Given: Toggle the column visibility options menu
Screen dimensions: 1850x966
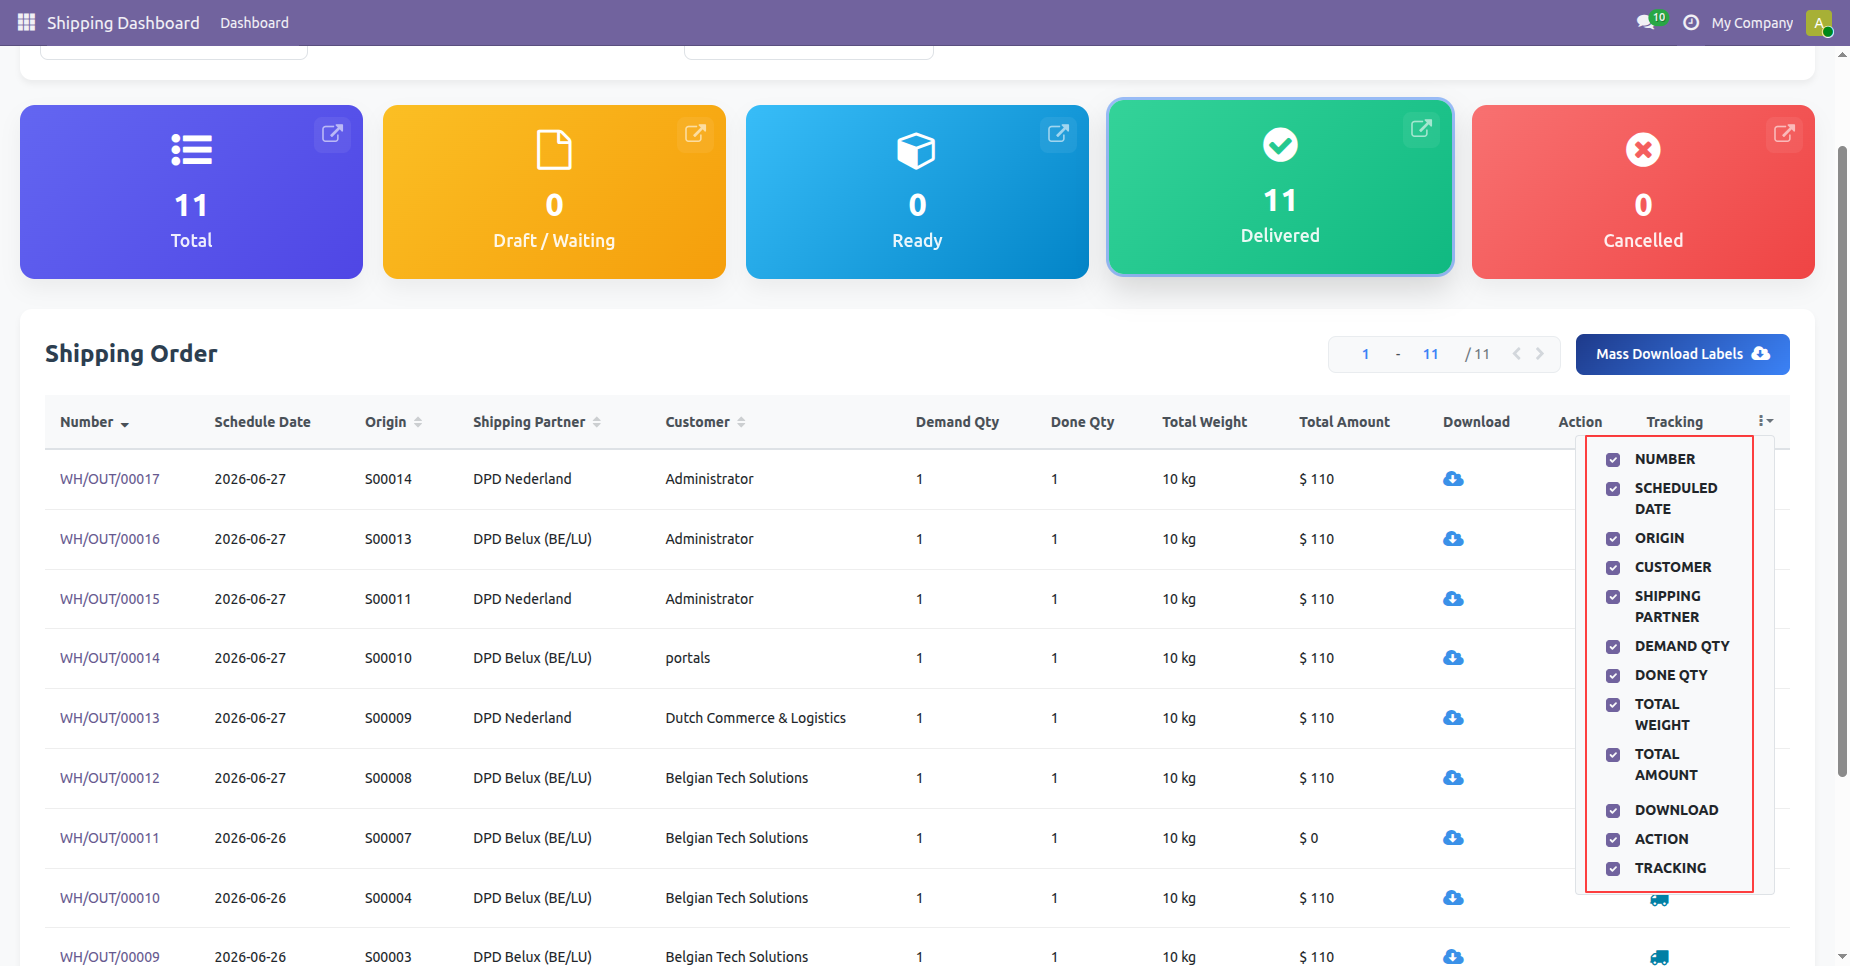Looking at the screenshot, I should click(1765, 421).
